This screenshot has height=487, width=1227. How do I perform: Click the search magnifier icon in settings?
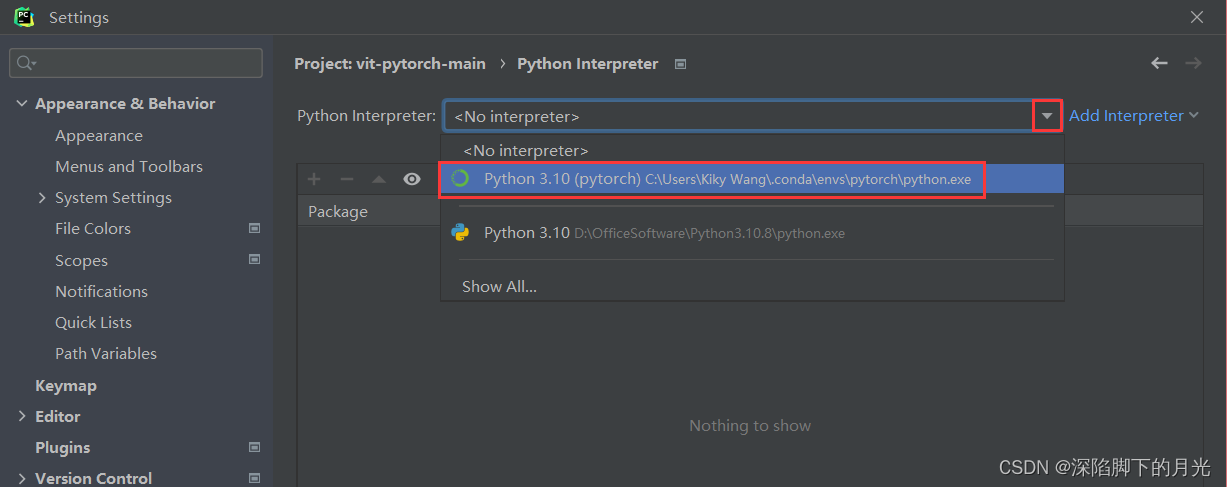coord(26,63)
